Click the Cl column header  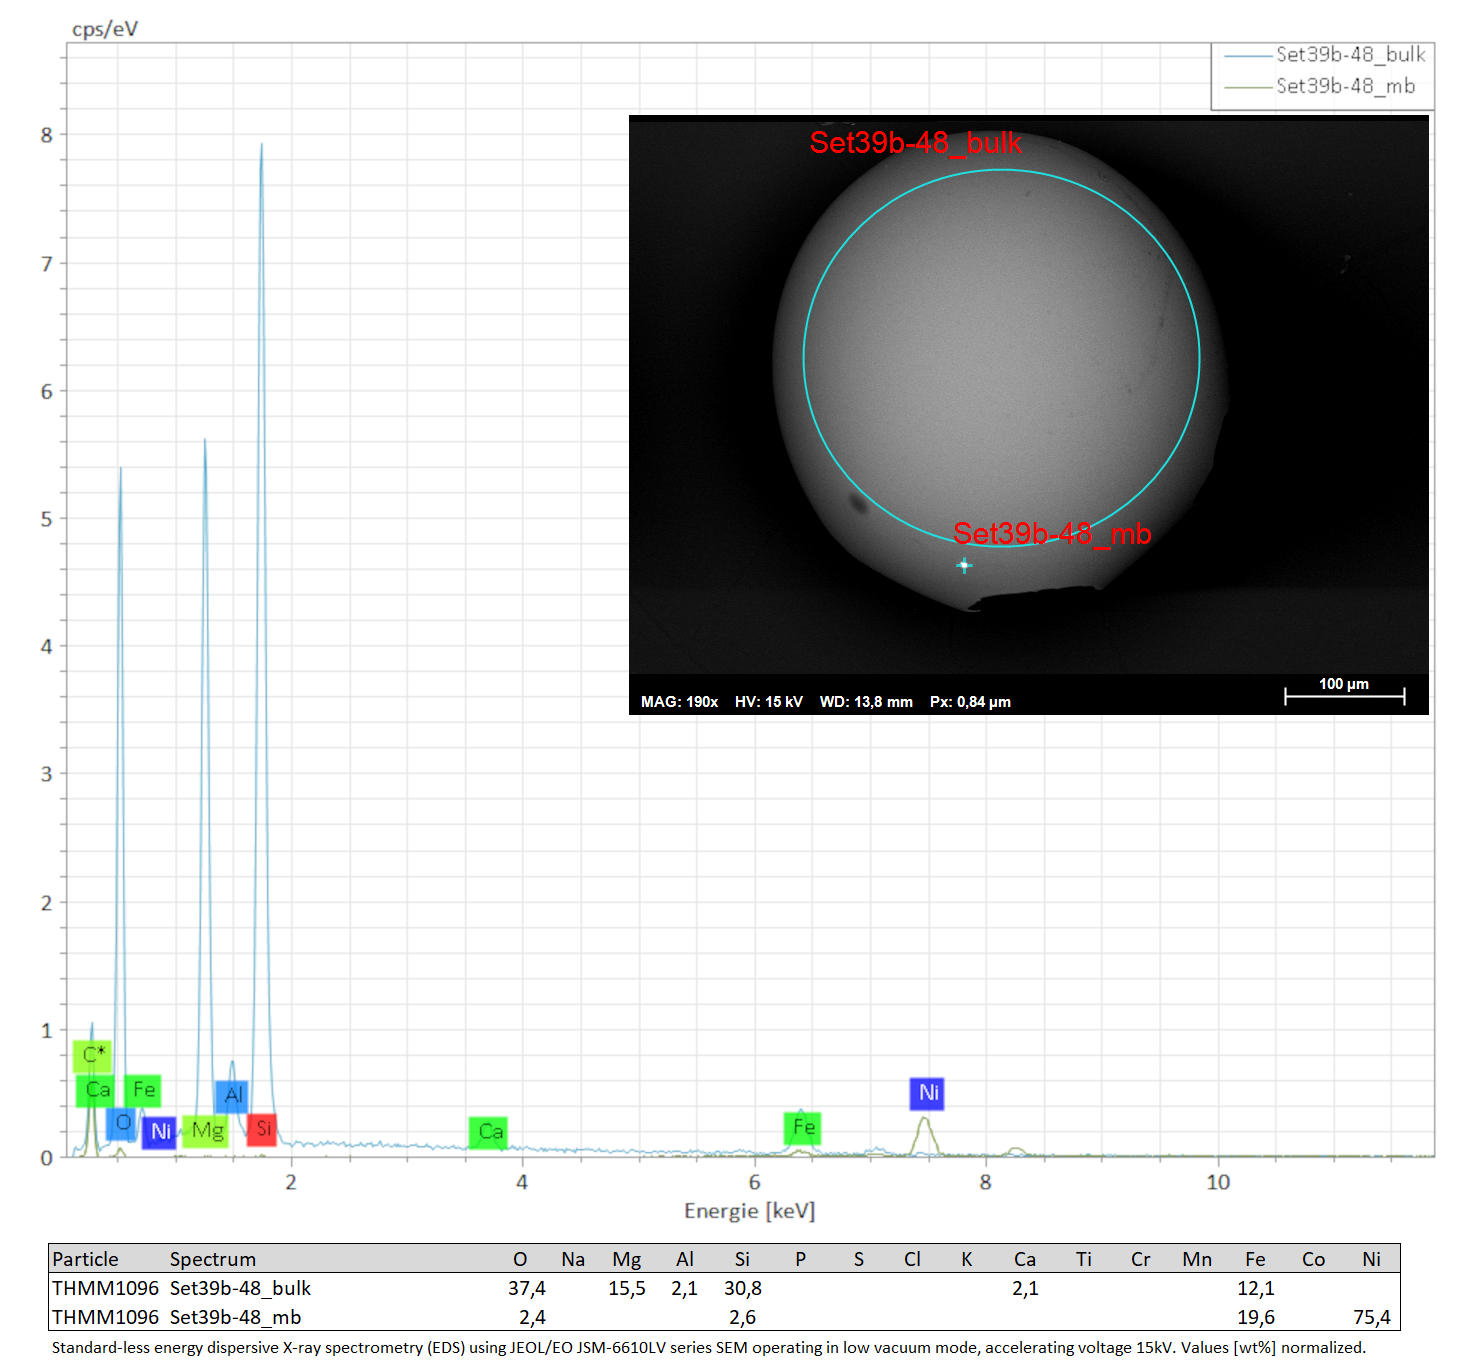coord(912,1259)
